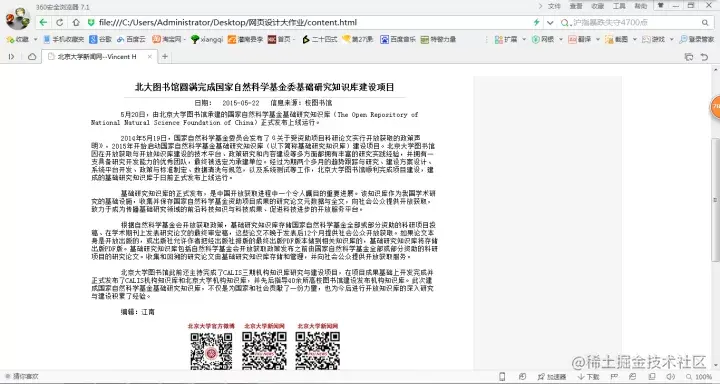Open the xiangqi bookmark
The height and width of the screenshot is (384, 720).
click(207, 40)
